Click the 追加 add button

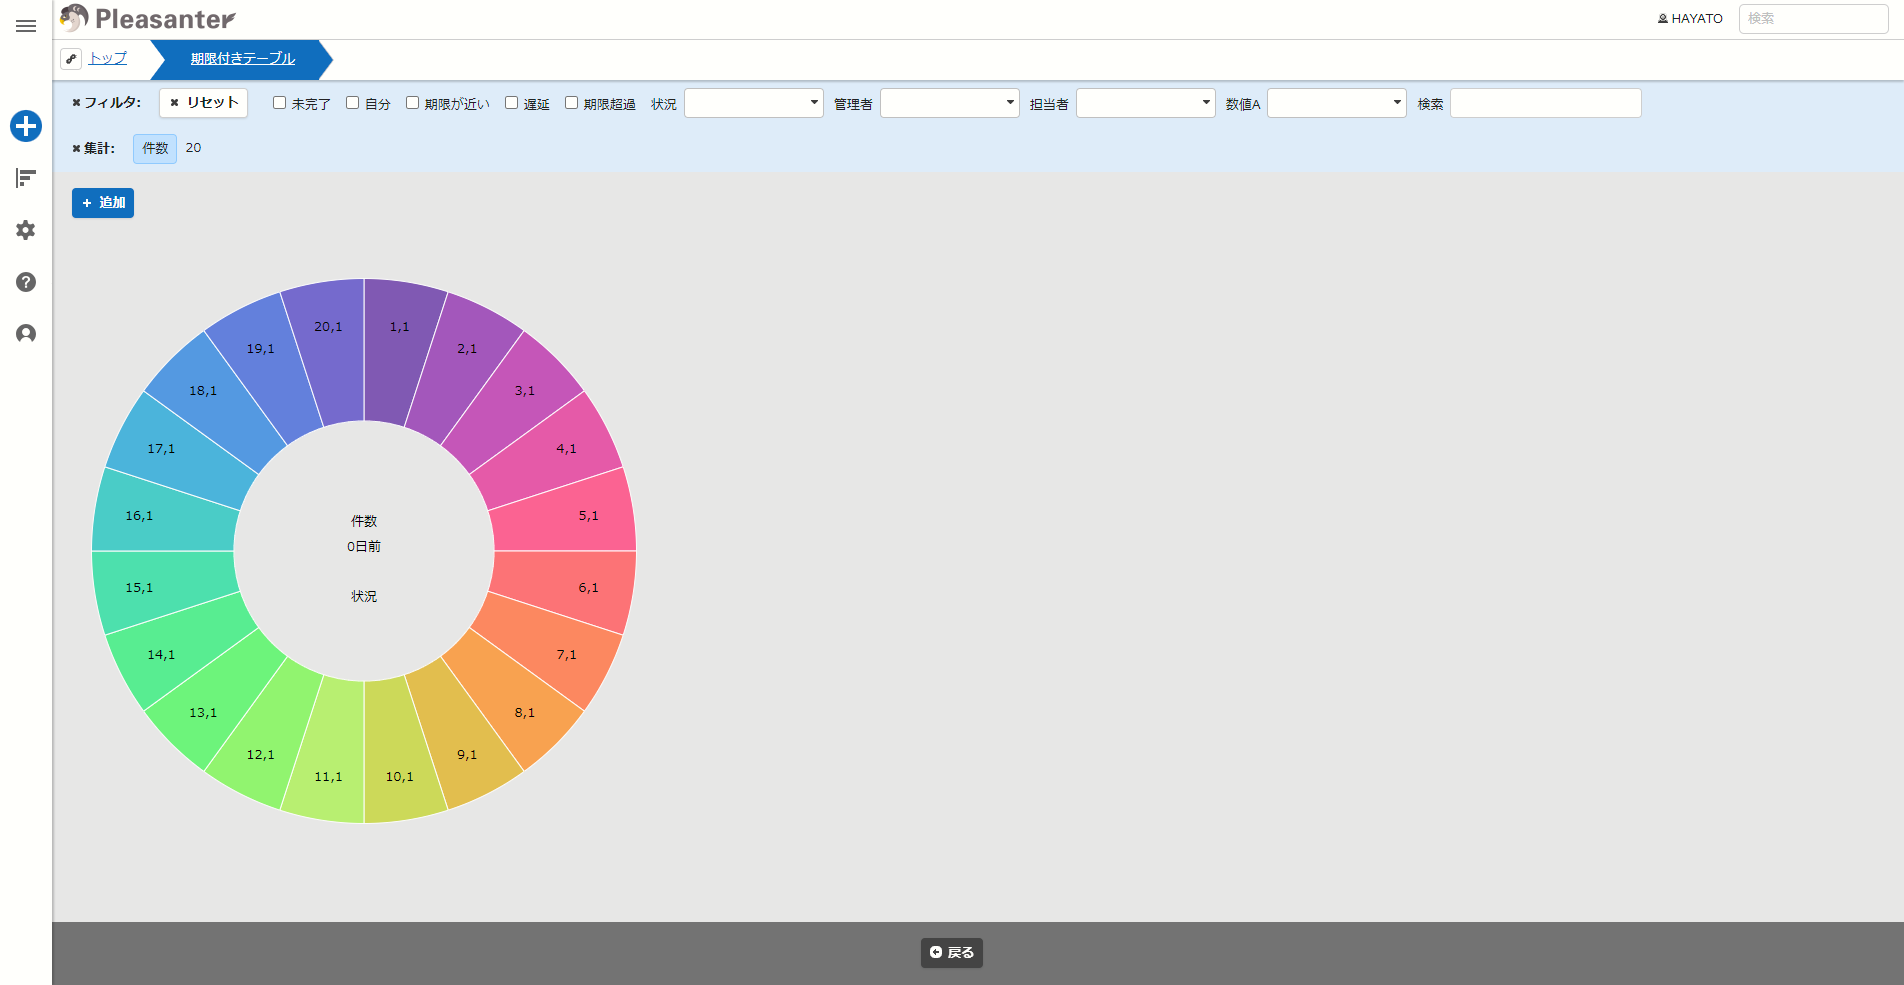coord(103,203)
